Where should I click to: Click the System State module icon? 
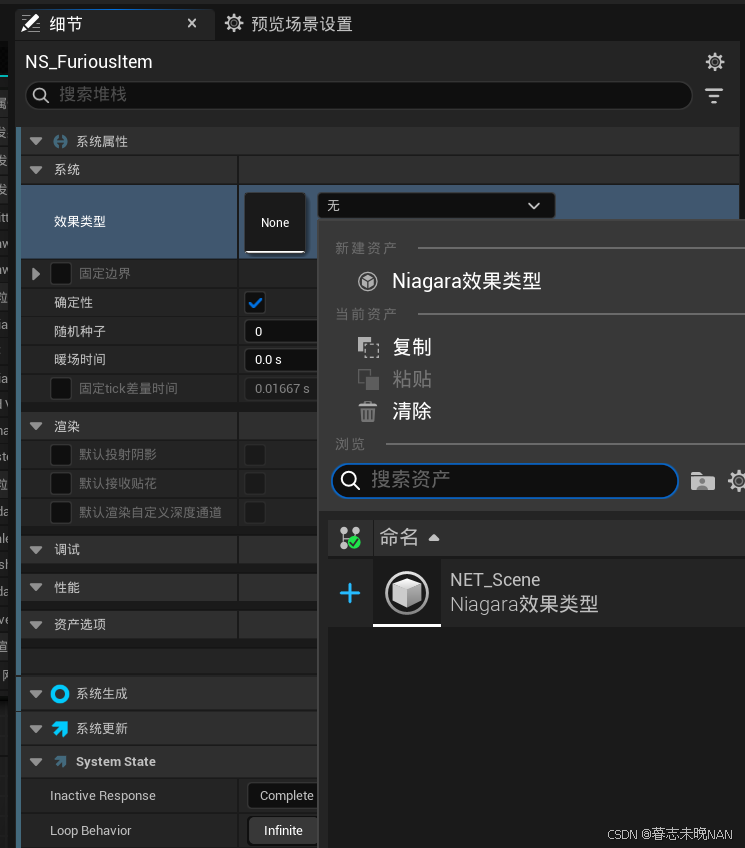coord(61,761)
